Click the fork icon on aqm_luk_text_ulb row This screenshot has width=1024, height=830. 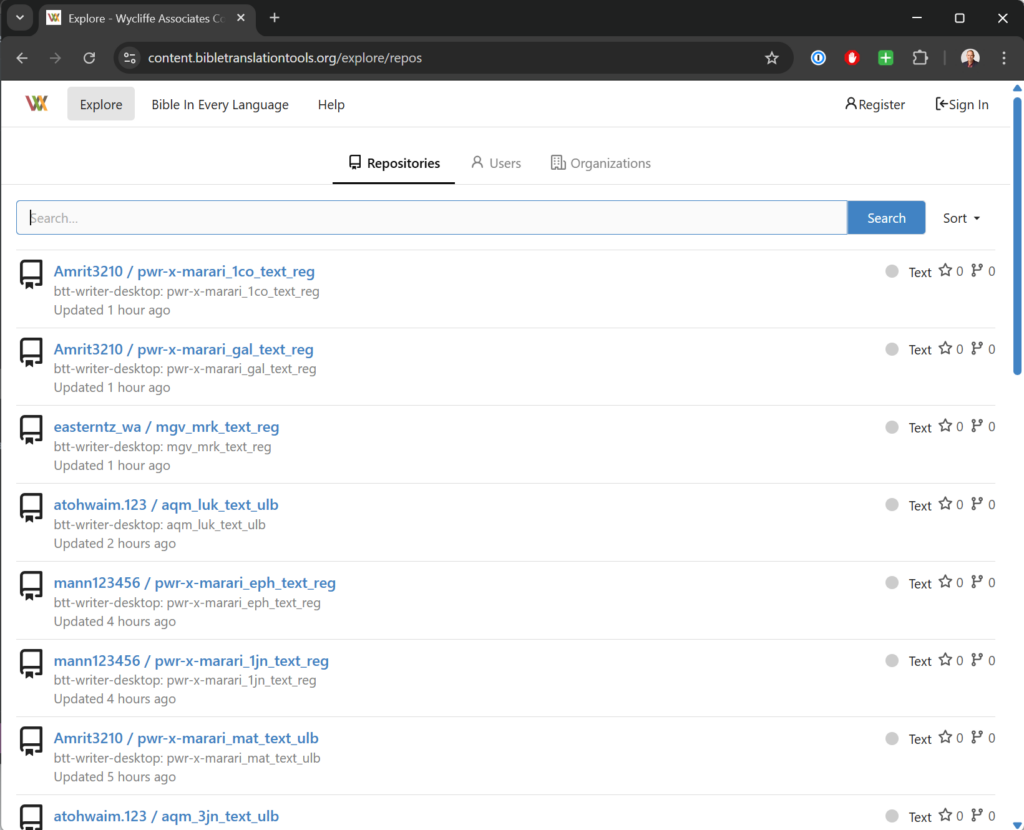977,505
